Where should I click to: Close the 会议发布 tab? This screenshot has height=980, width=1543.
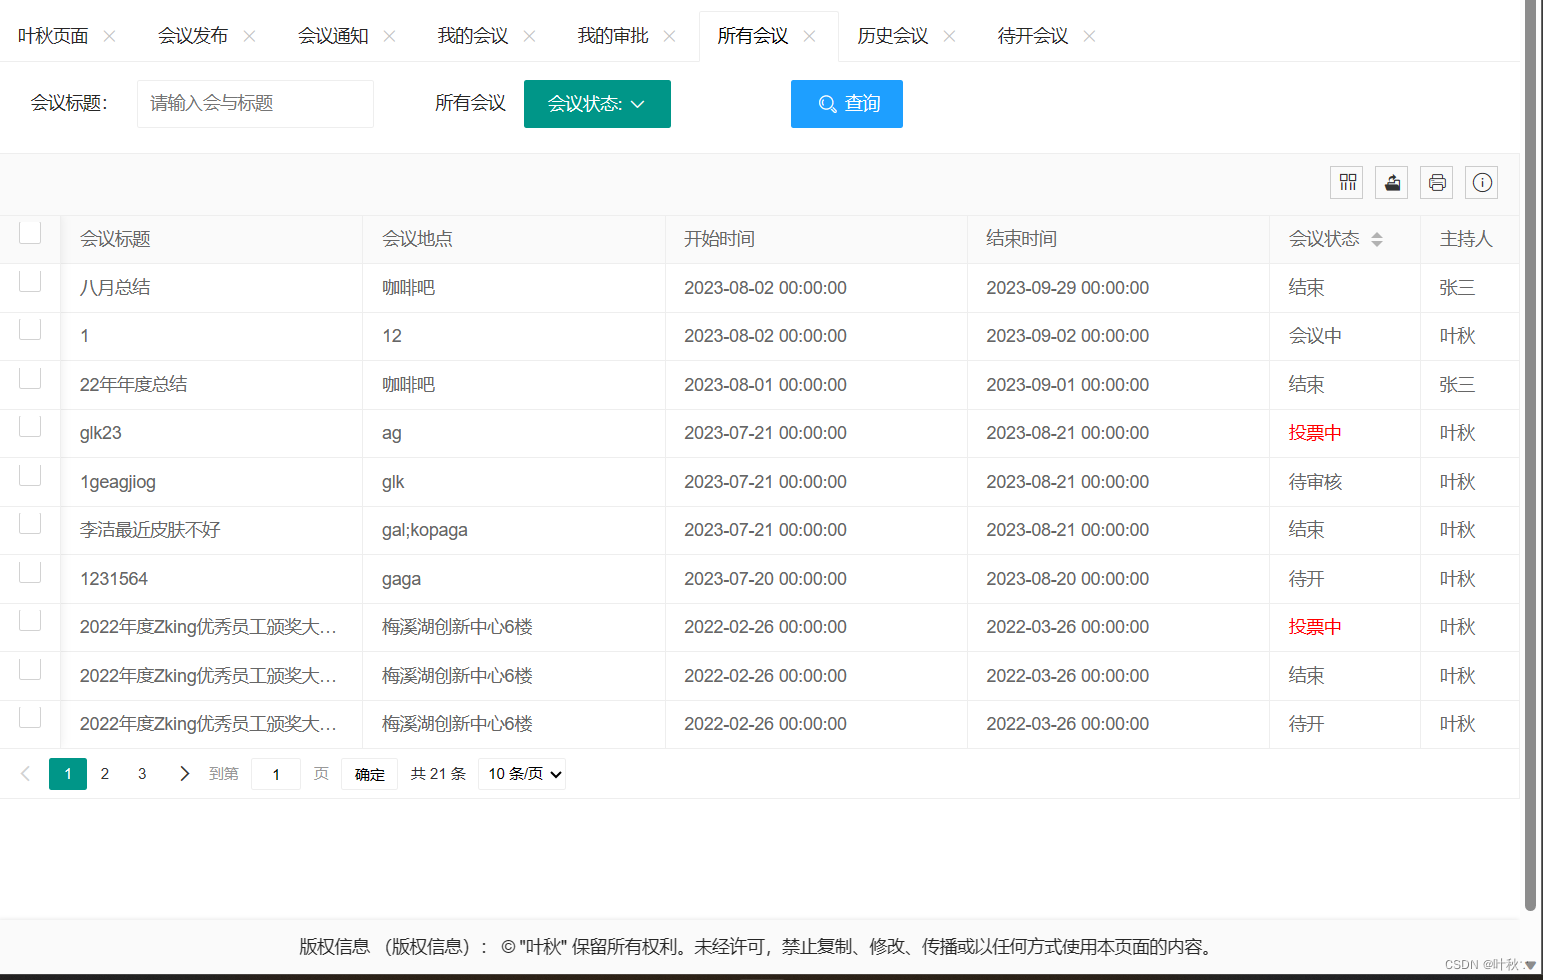(x=250, y=36)
